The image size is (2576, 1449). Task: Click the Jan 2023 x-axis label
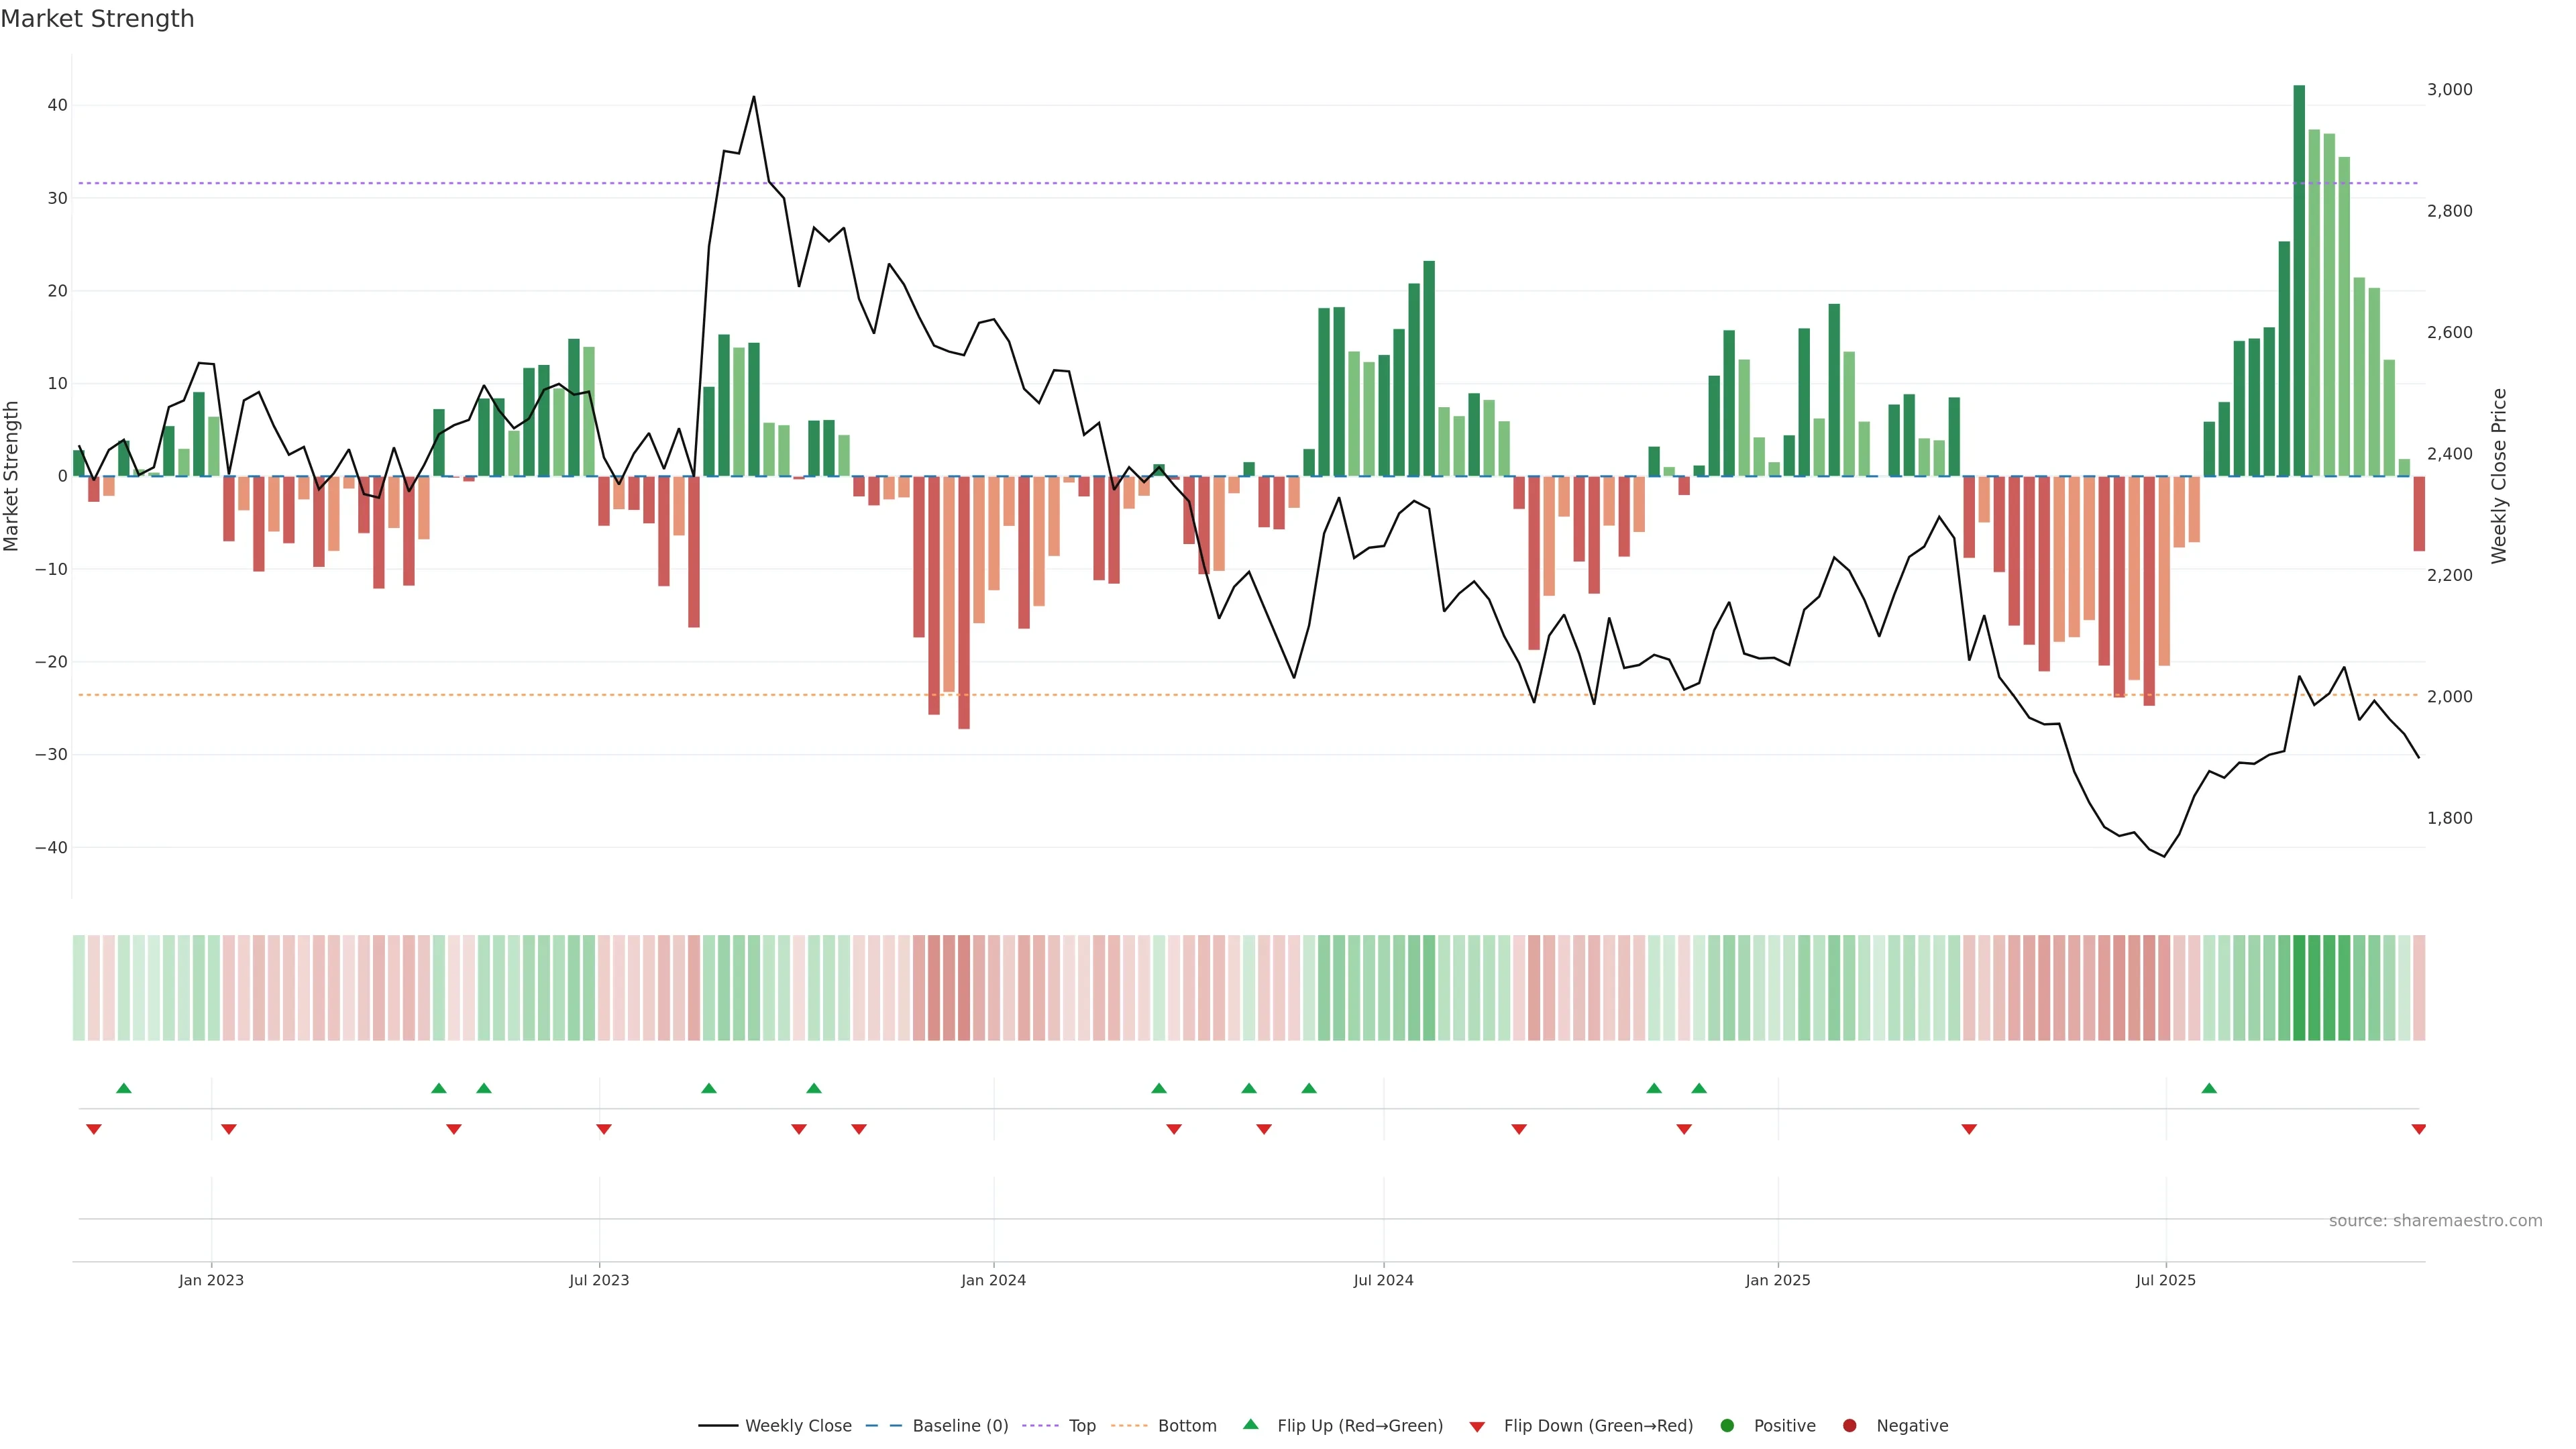(211, 1280)
